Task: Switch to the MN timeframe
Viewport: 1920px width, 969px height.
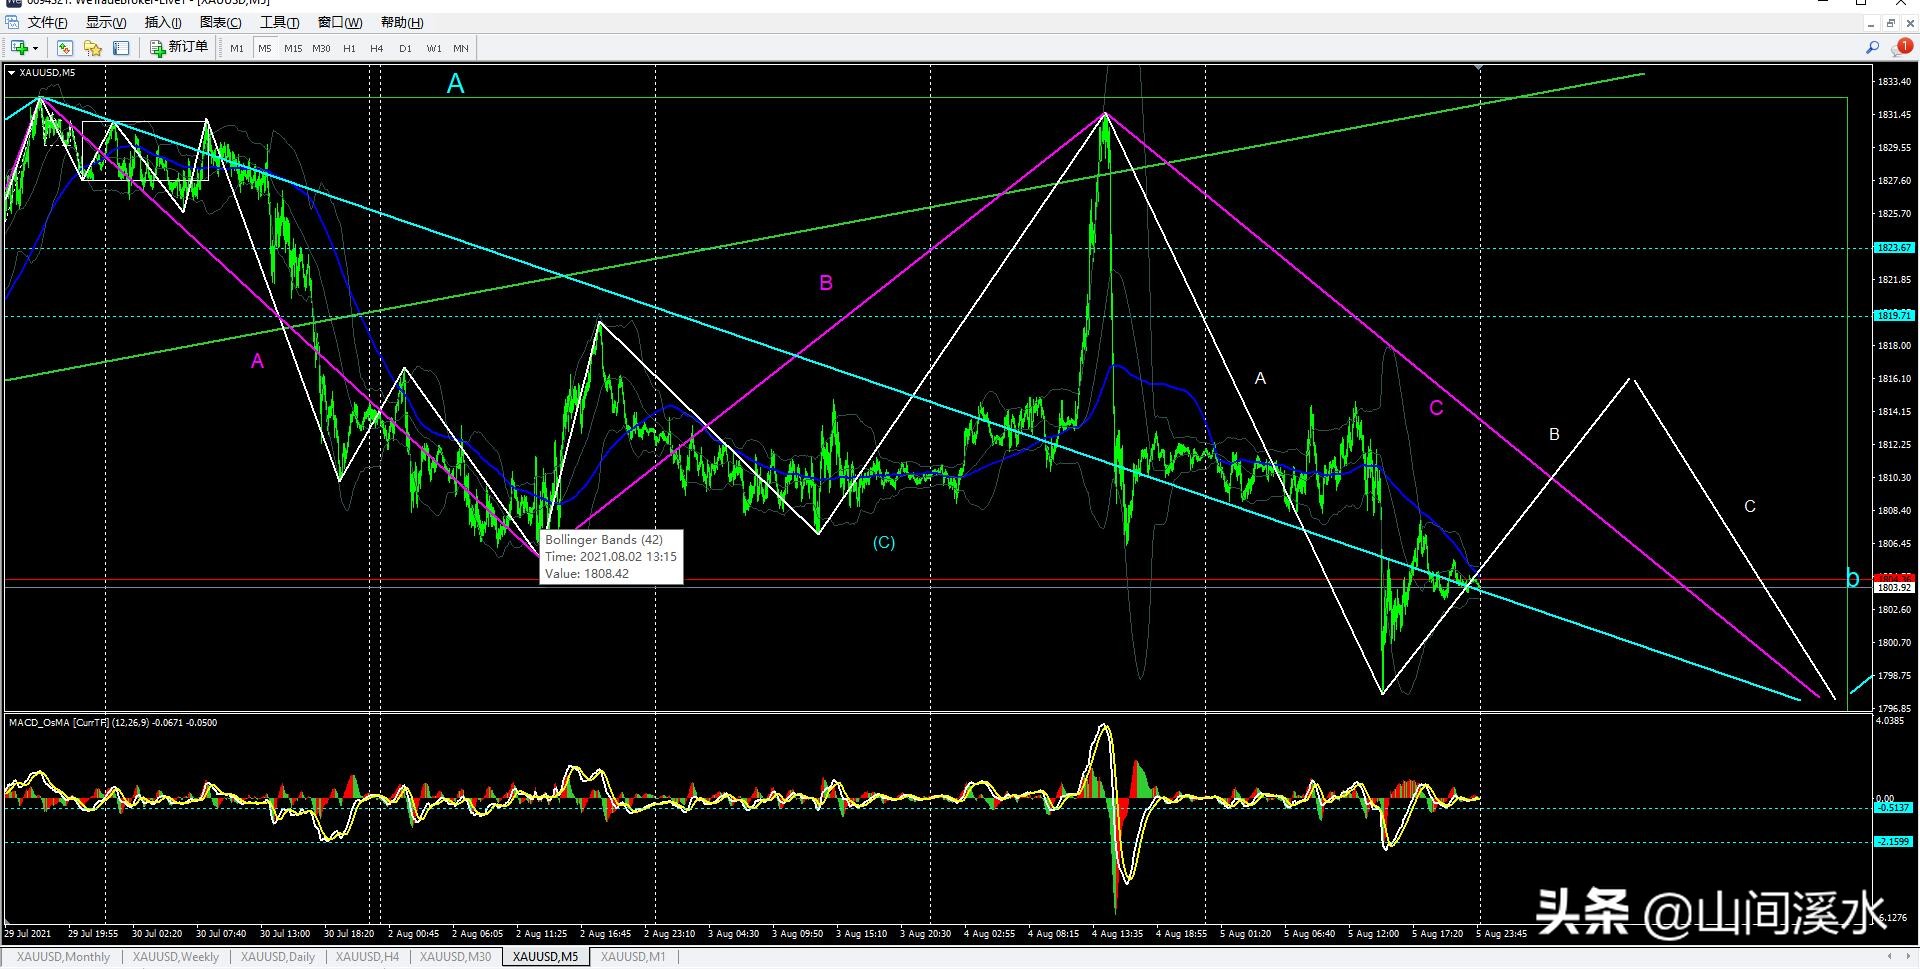Action: (x=461, y=48)
